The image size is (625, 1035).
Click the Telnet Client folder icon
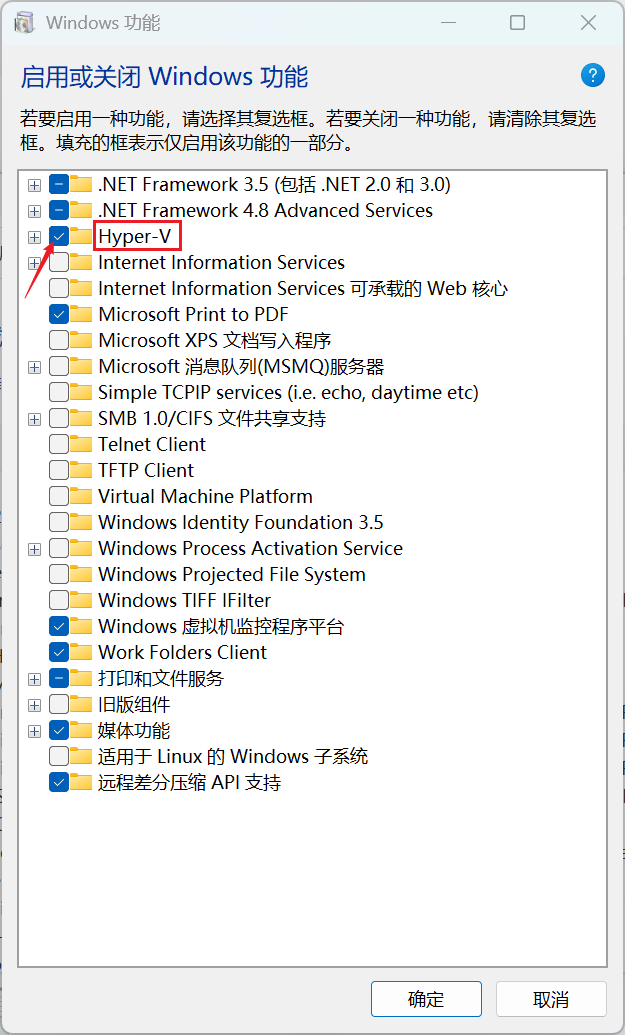pyautogui.click(x=81, y=444)
